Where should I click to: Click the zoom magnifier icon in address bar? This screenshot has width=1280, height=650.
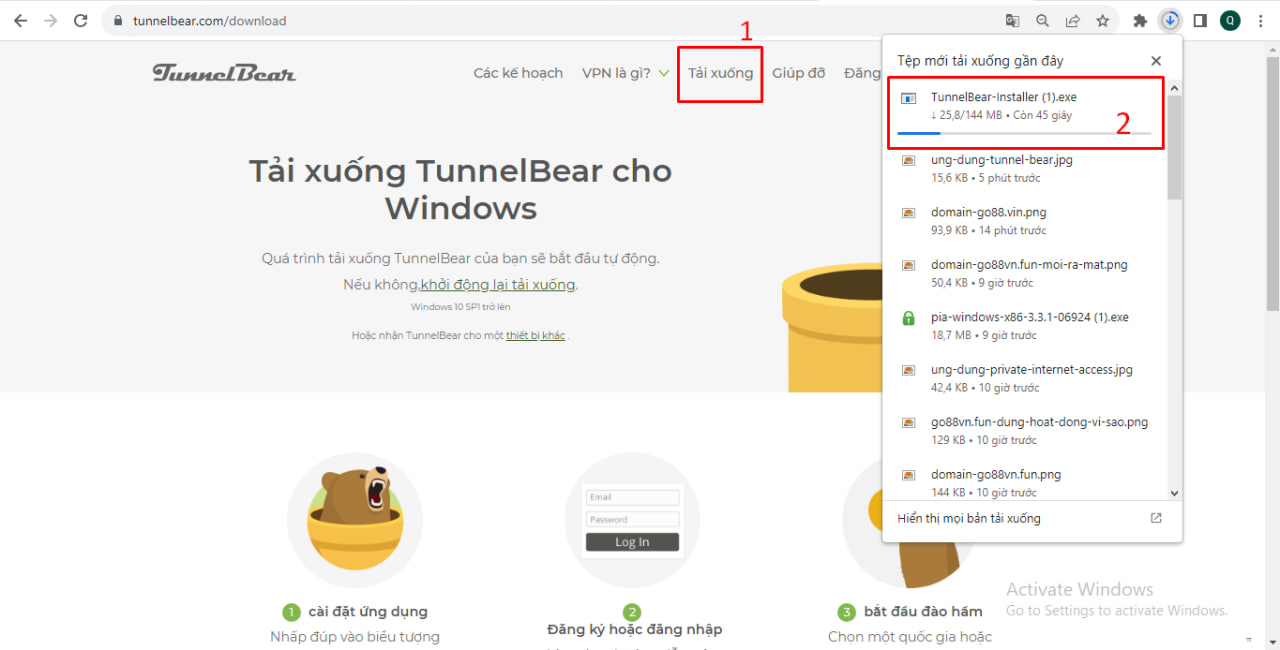(x=1043, y=20)
